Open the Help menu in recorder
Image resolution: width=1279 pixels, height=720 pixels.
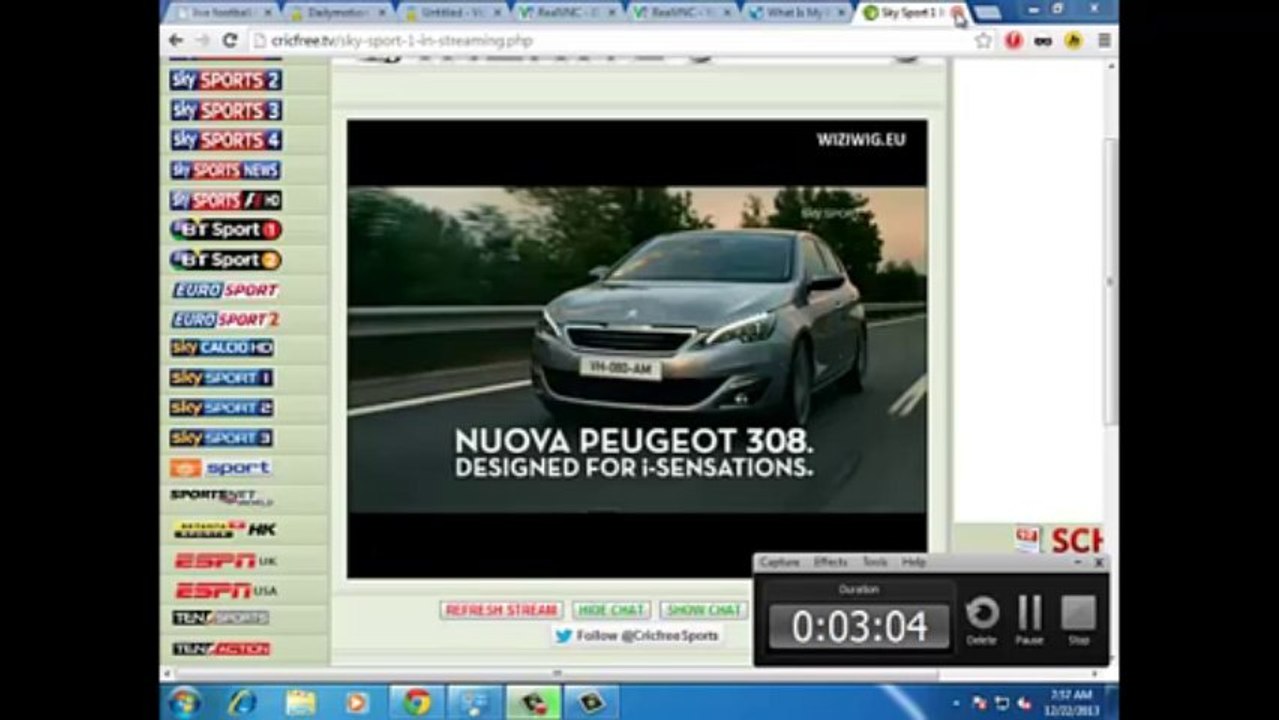coord(913,563)
